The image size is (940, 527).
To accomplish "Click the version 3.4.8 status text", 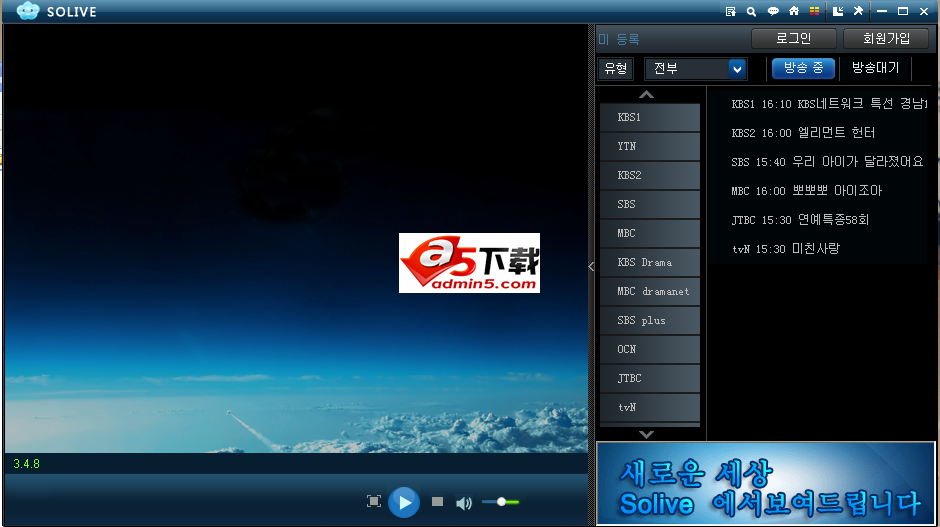I will (x=26, y=463).
